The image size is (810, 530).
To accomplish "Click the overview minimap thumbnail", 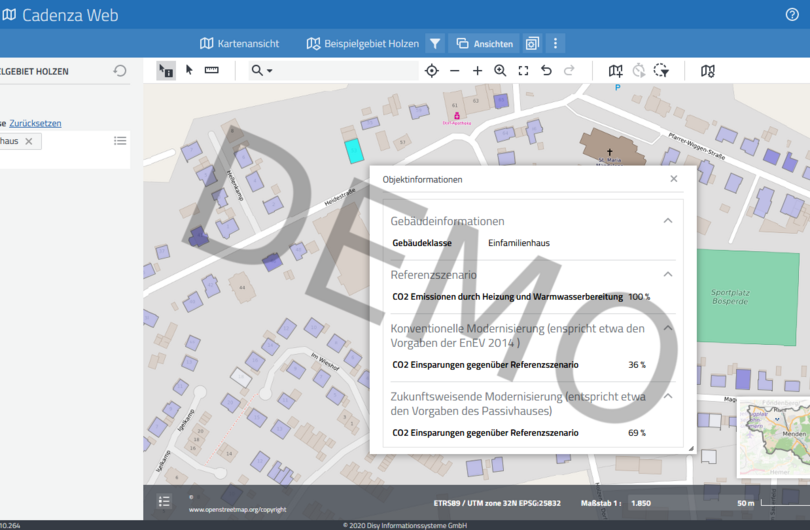I will click(x=773, y=437).
